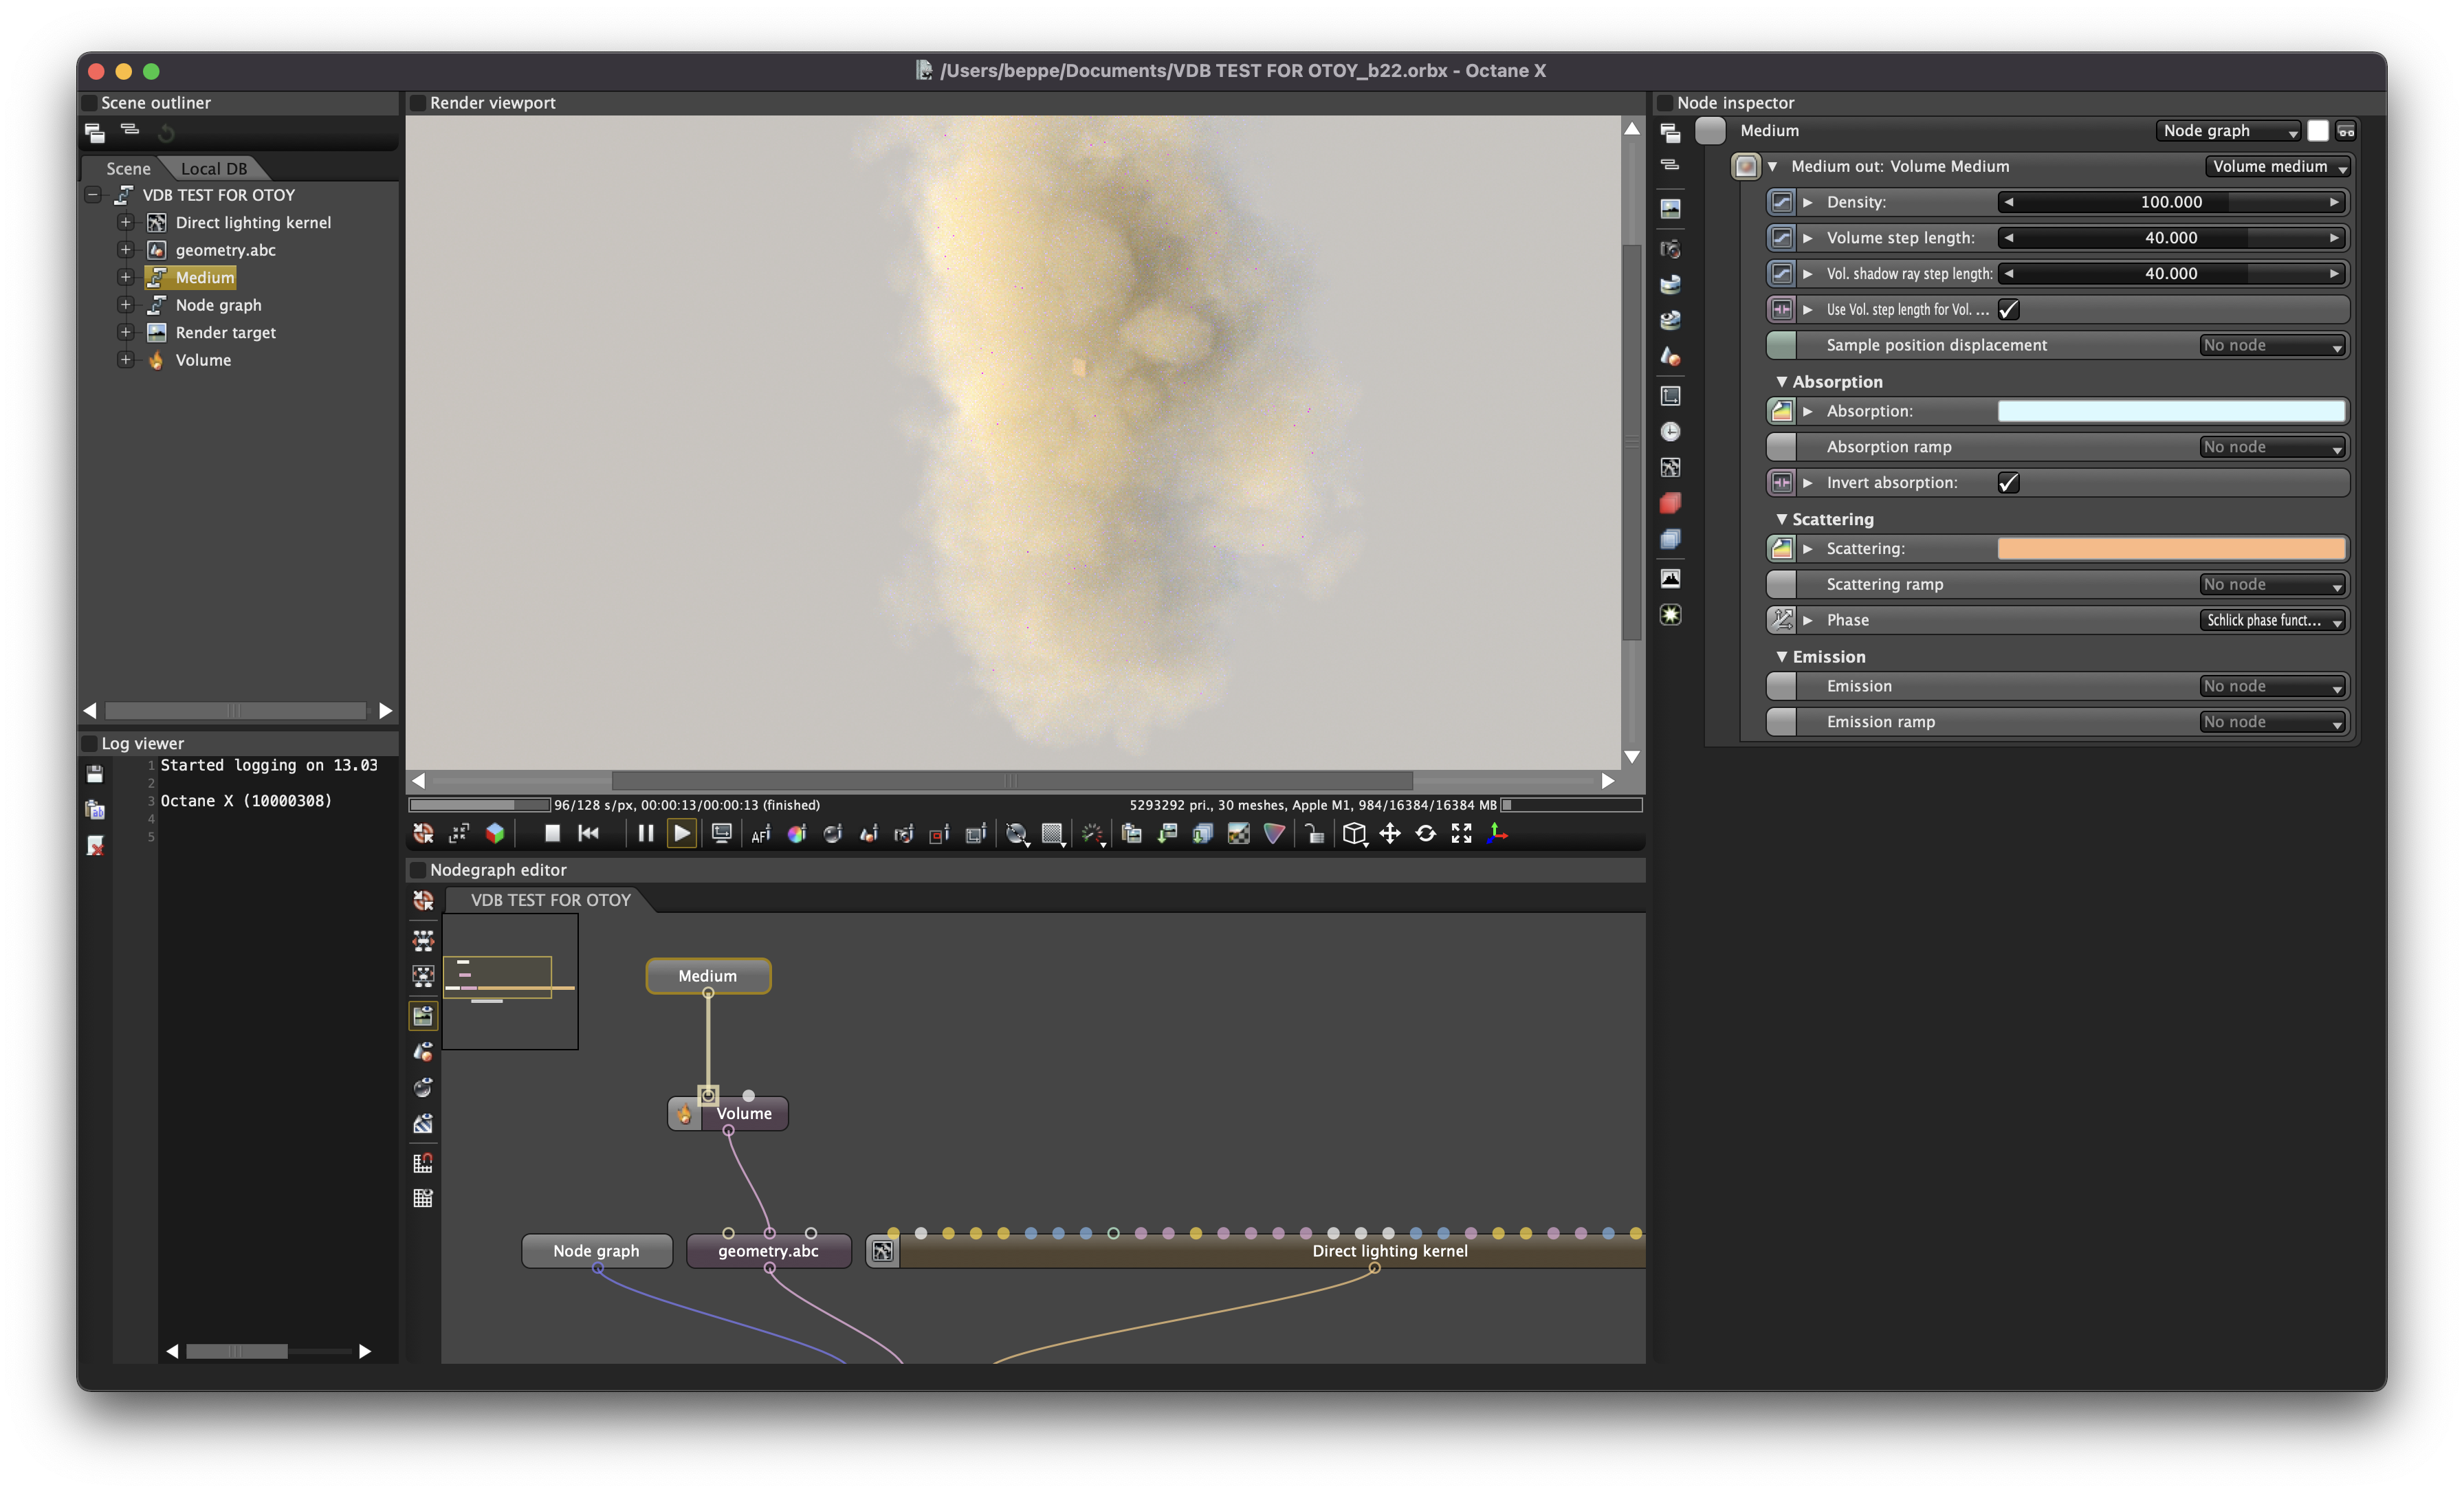Copy the render to the clipboard
The image size is (2464, 1493).
(1132, 834)
